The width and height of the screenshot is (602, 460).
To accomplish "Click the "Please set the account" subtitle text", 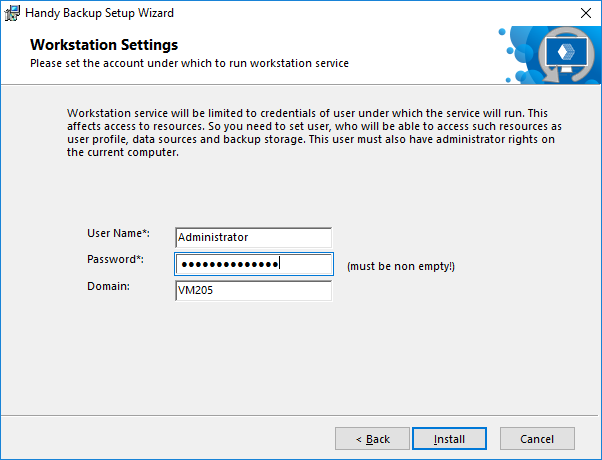I will coord(189,64).
